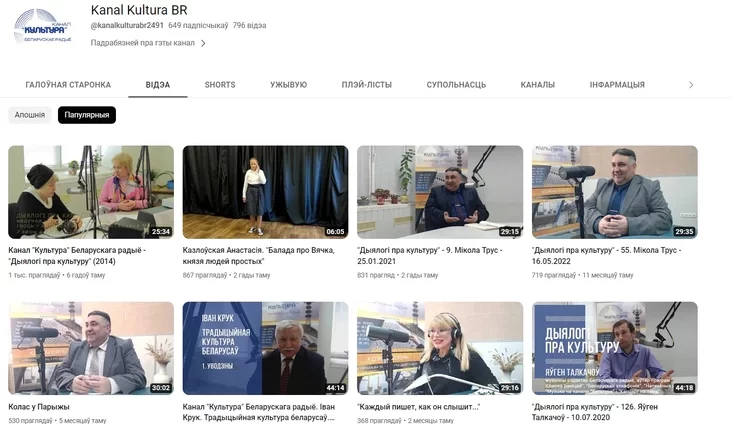732x424 pixels.
Task: Click '867 праглядаў • 2 гады таму' metadata
Action: [226, 276]
